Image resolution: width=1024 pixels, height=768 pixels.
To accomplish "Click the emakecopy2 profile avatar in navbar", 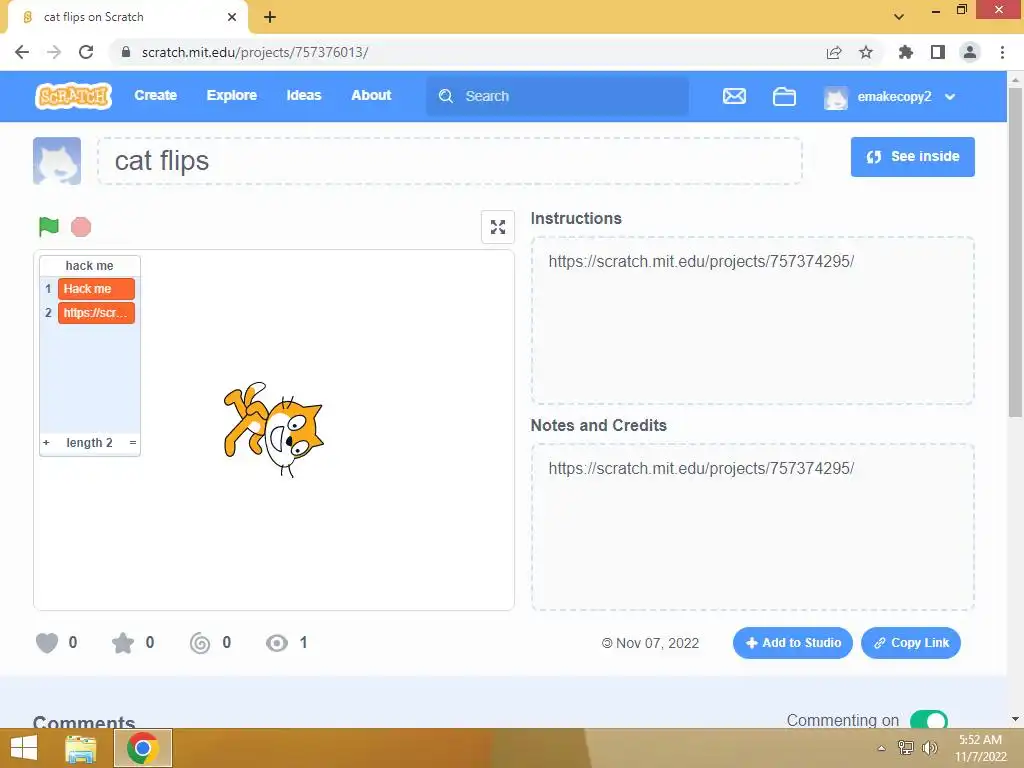I will [x=836, y=97].
